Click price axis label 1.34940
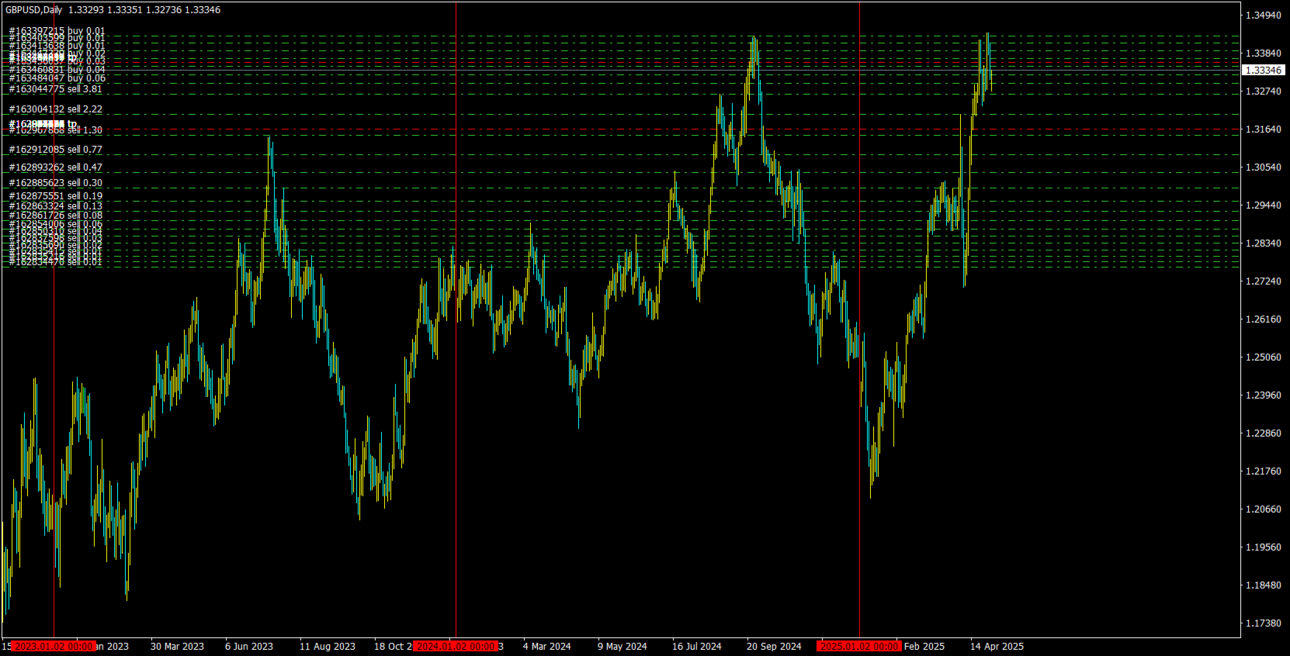 click(x=1265, y=15)
